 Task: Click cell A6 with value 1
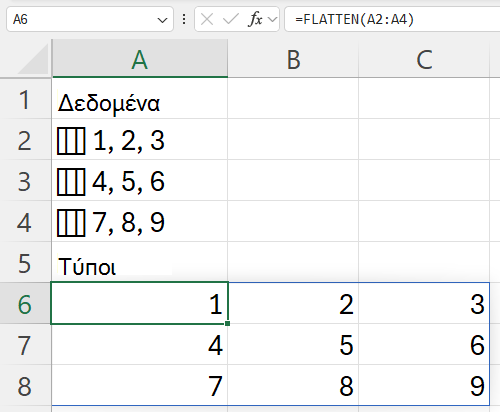click(x=140, y=303)
